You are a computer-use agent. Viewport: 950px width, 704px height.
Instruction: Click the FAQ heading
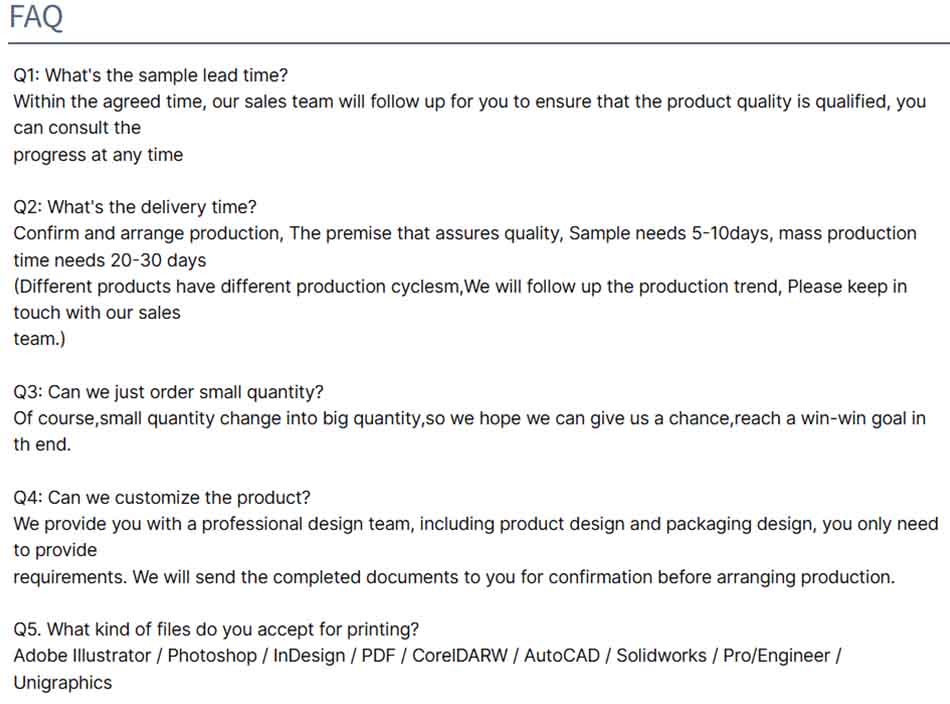[x=36, y=18]
